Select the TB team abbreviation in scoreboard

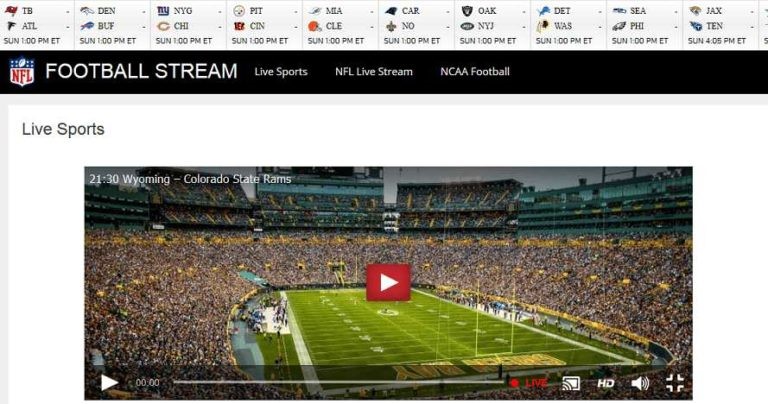(x=27, y=11)
